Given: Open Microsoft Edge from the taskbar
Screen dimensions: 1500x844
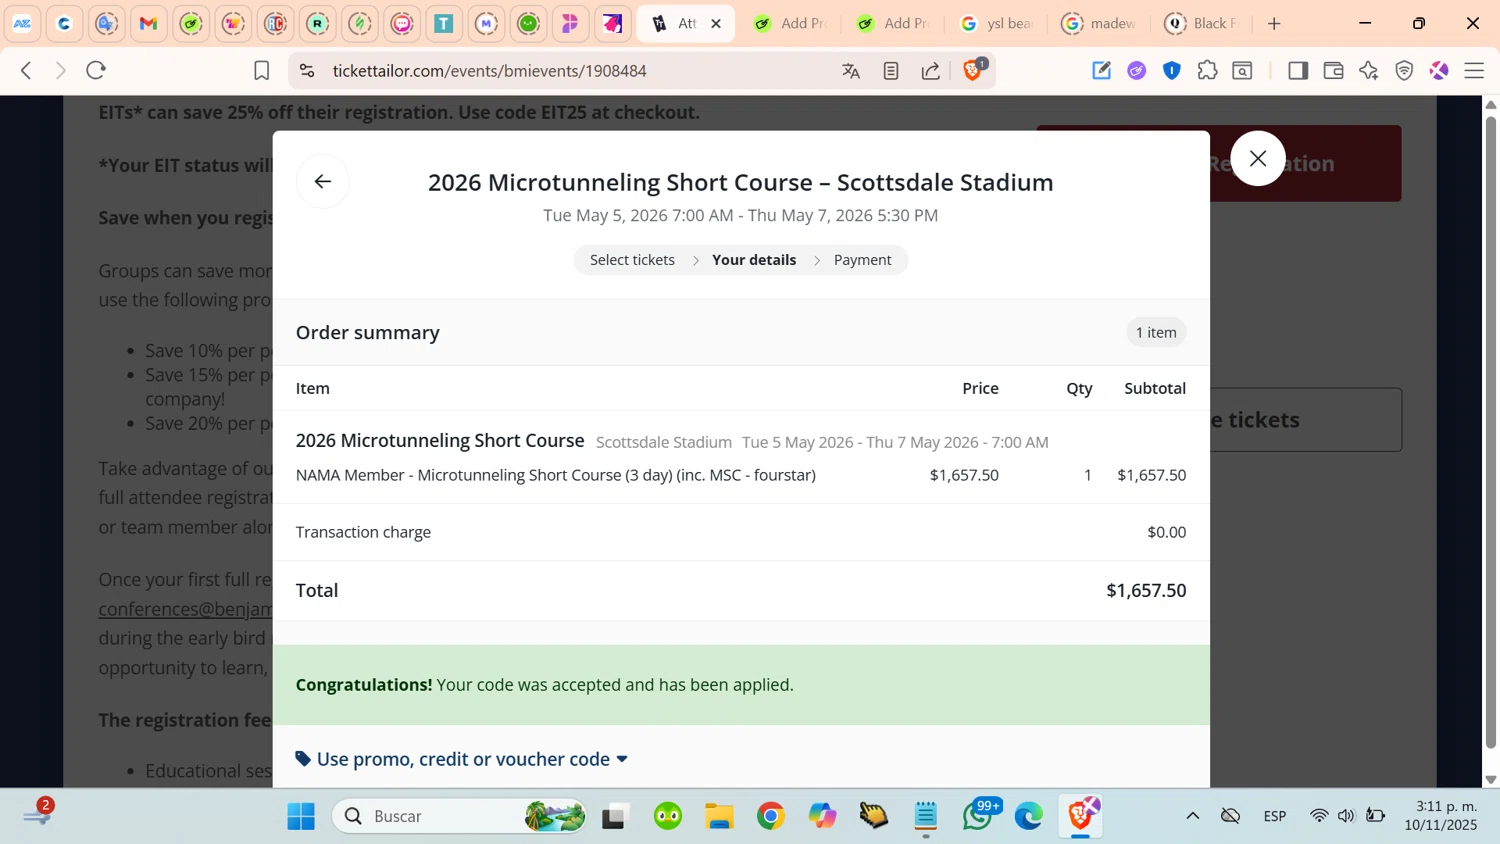Looking at the screenshot, I should (x=1028, y=816).
